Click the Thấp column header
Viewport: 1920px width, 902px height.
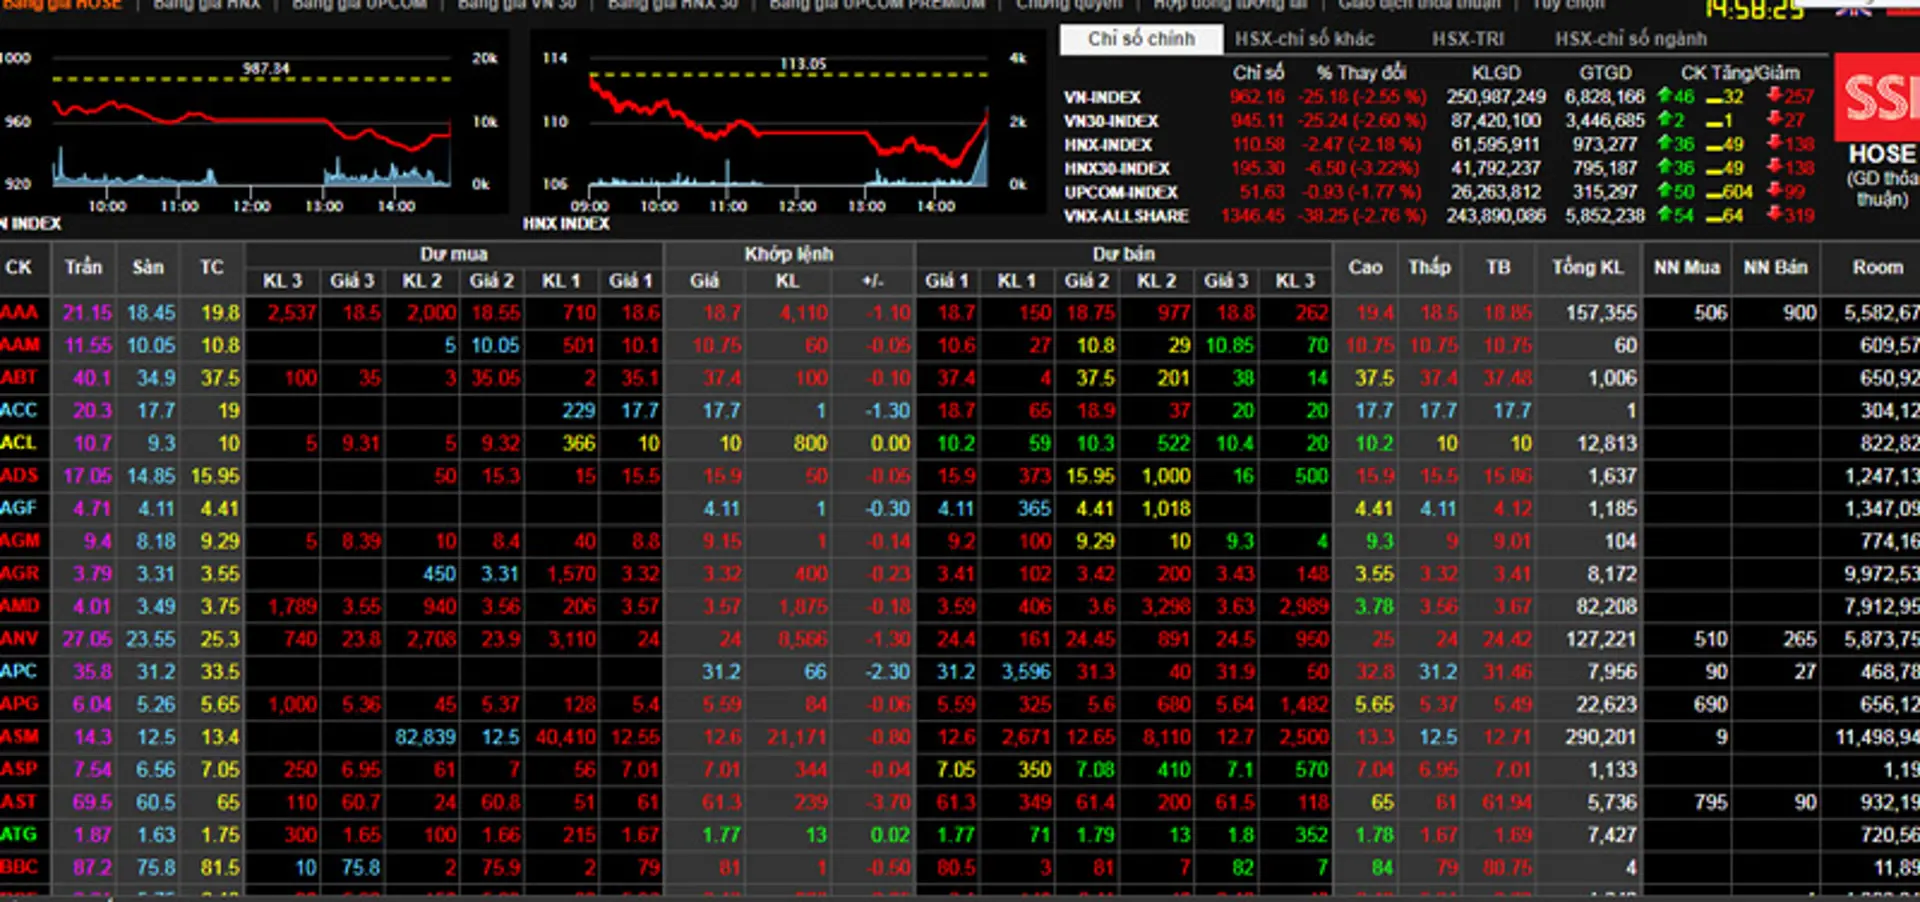[x=1430, y=267]
